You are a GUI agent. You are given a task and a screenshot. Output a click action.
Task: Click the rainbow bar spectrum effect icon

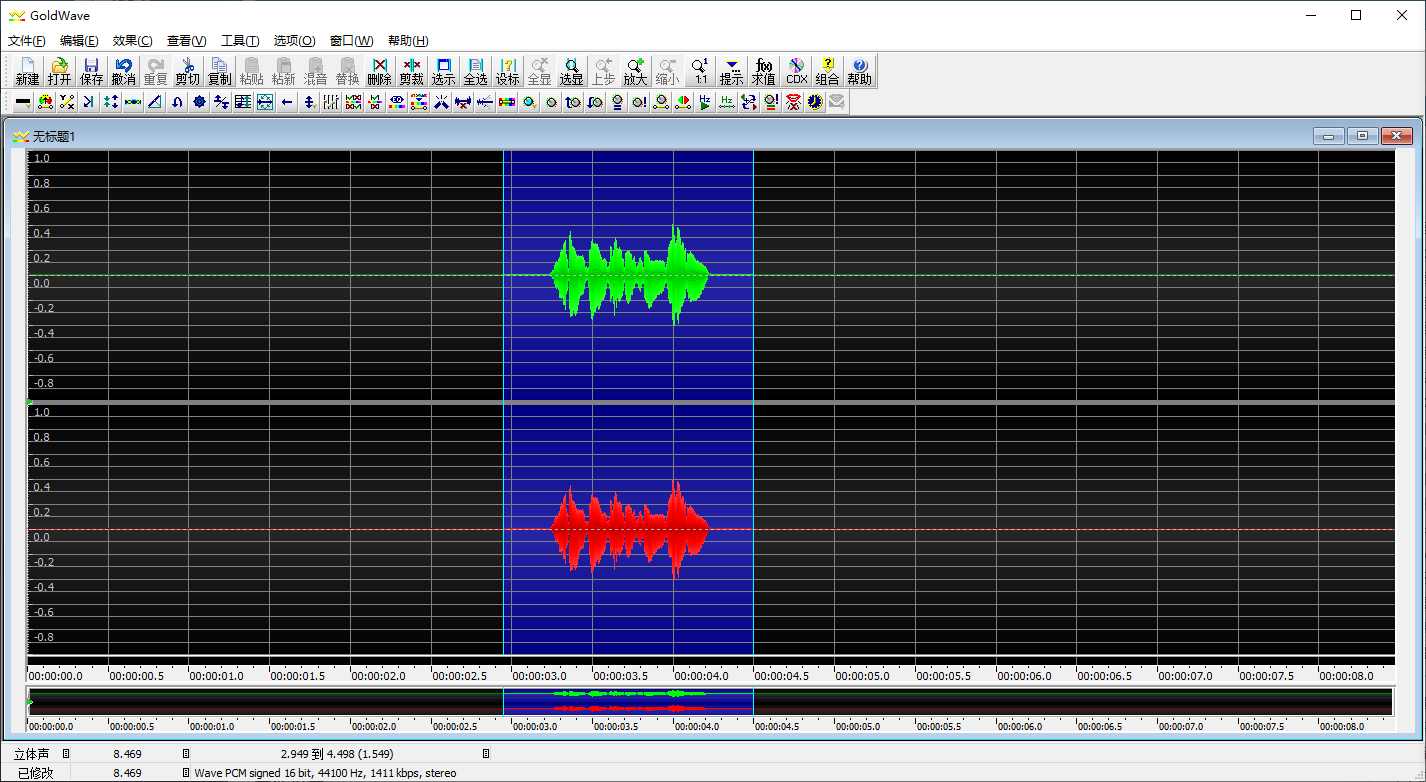(x=507, y=102)
